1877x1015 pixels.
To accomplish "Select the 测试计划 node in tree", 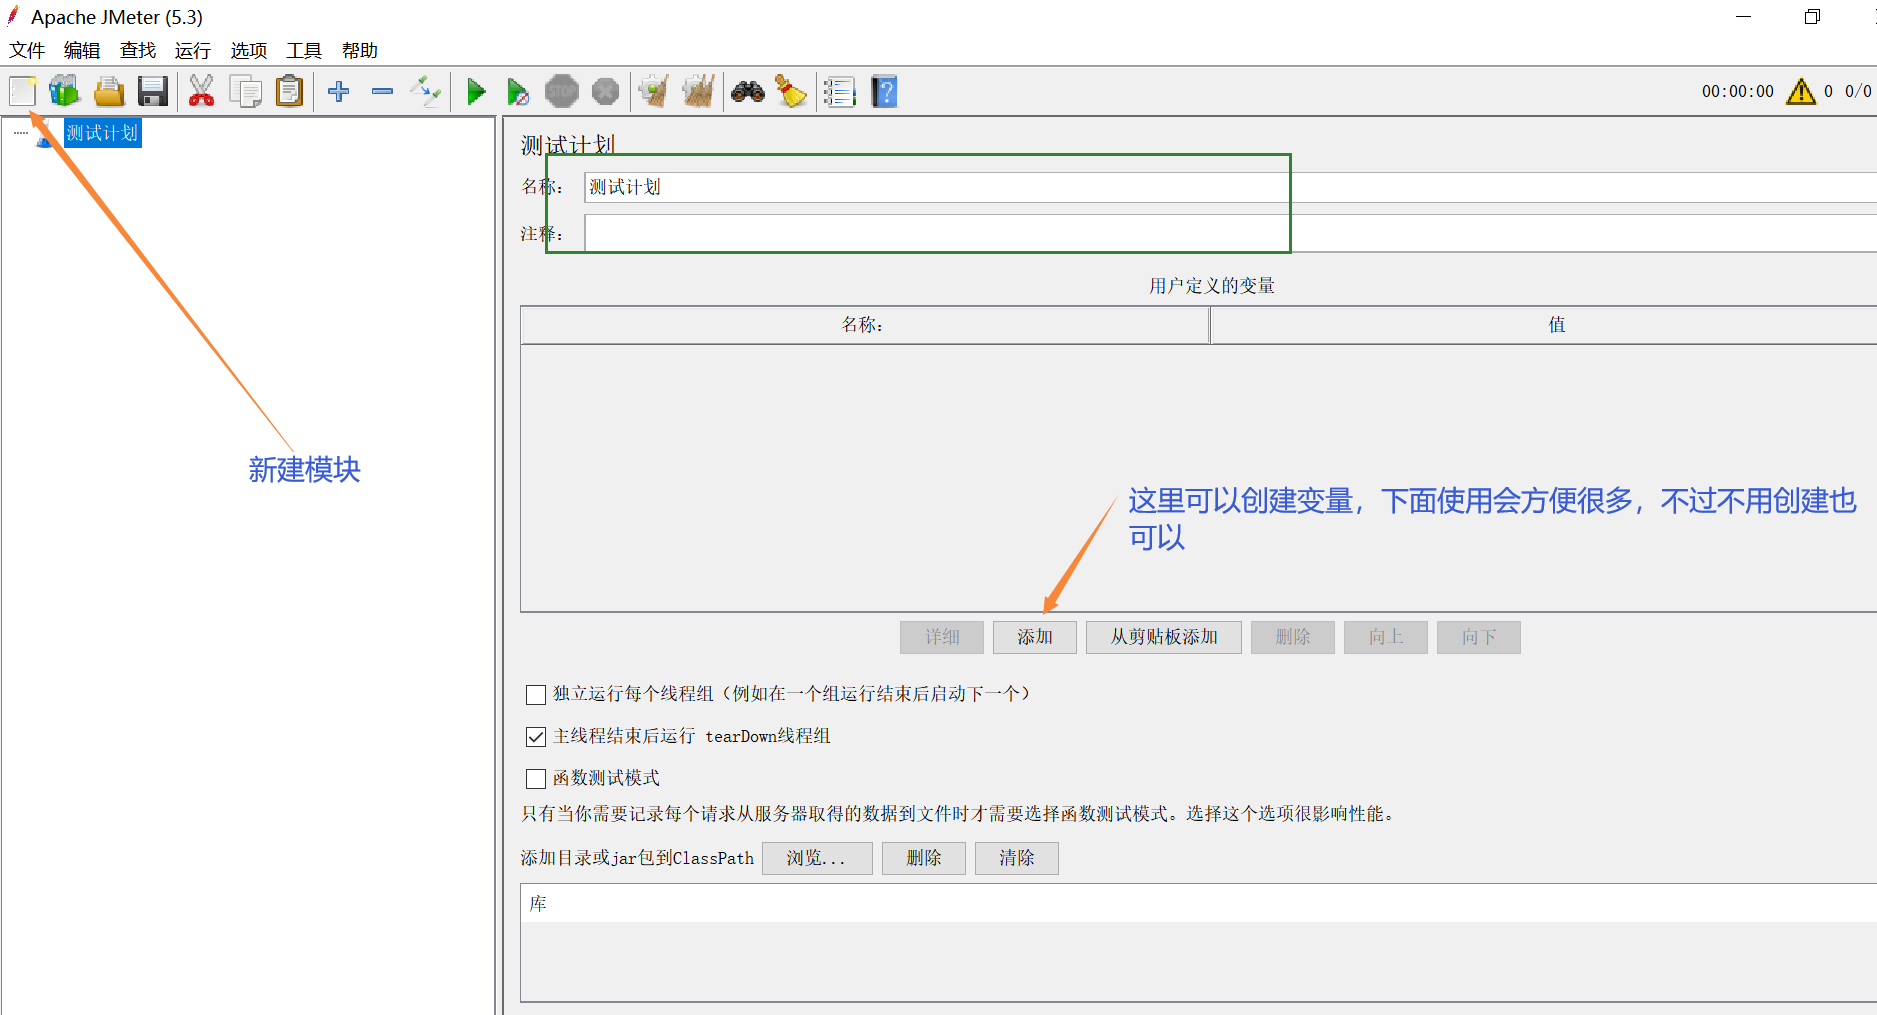I will click(101, 132).
